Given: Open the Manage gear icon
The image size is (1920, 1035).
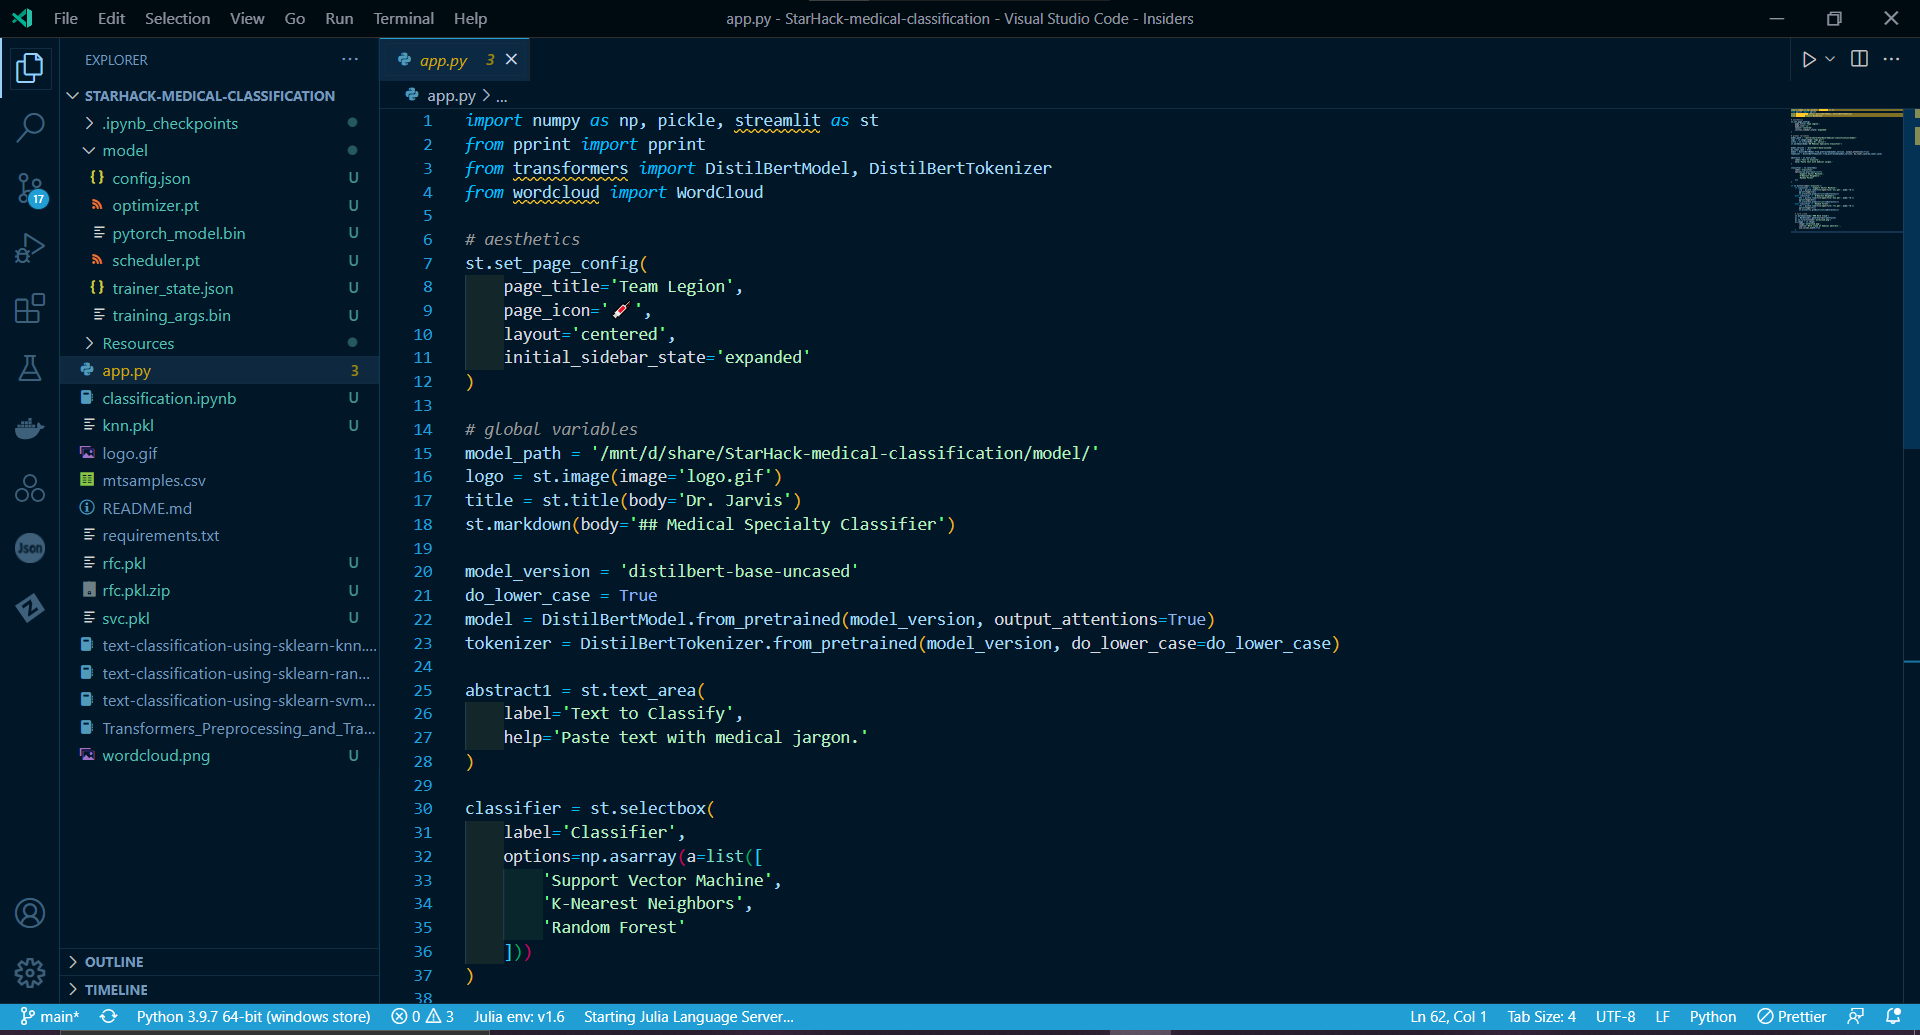Looking at the screenshot, I should (30, 972).
